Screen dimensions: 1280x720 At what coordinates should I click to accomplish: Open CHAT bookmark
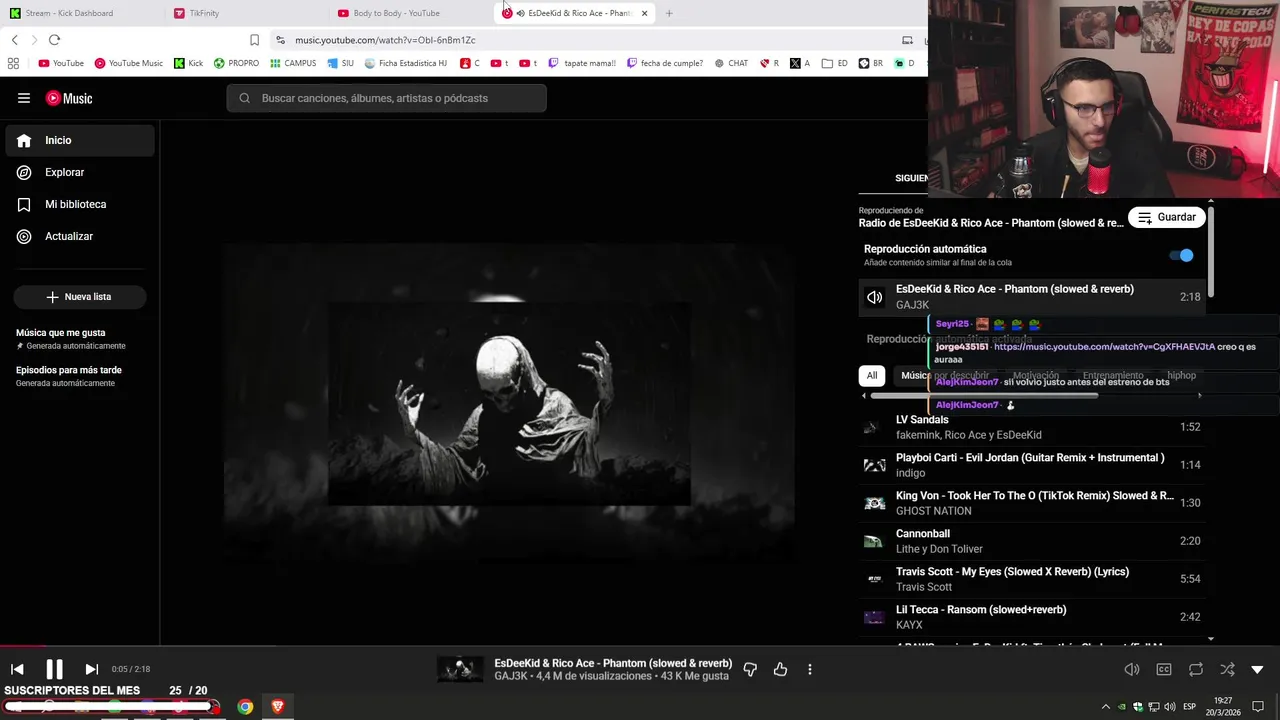(731, 63)
